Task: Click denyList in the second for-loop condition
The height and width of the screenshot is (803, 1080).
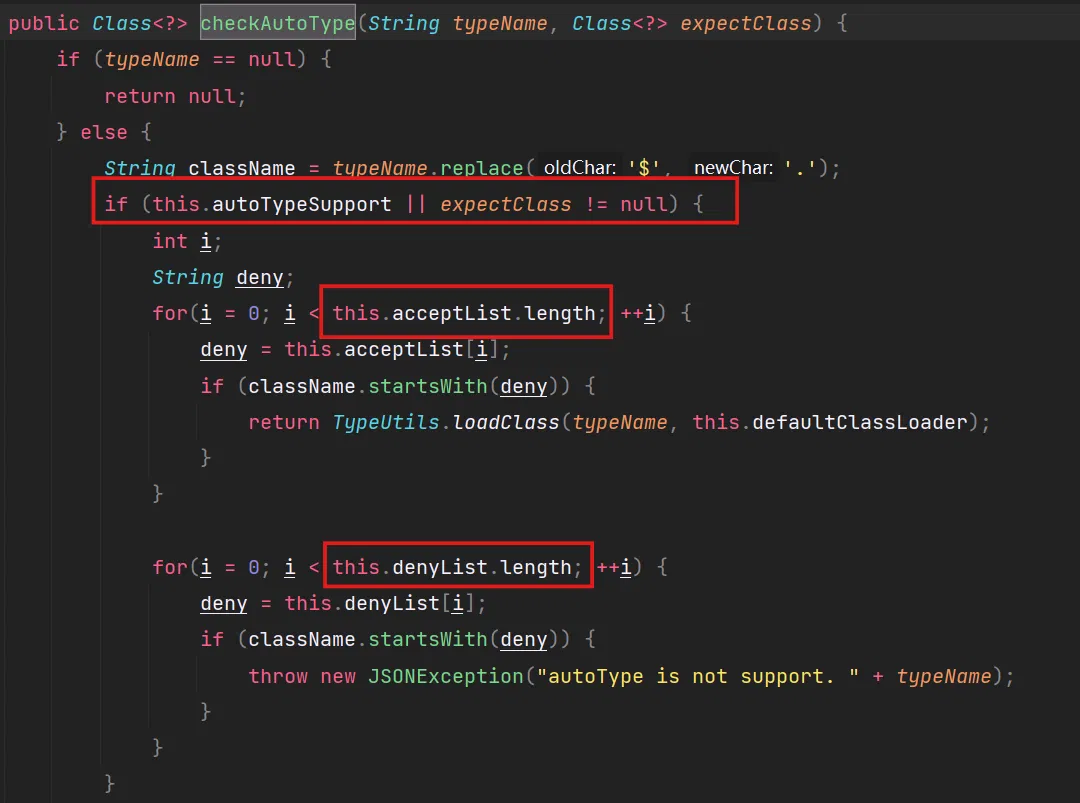Action: (440, 567)
